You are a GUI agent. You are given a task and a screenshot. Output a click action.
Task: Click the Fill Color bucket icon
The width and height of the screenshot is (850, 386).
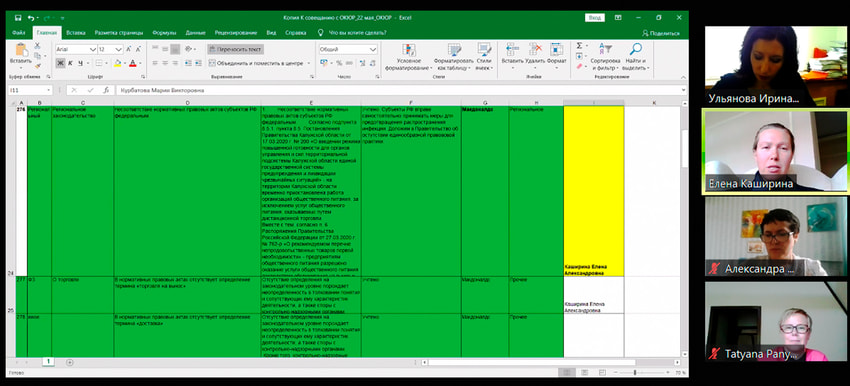(x=118, y=63)
